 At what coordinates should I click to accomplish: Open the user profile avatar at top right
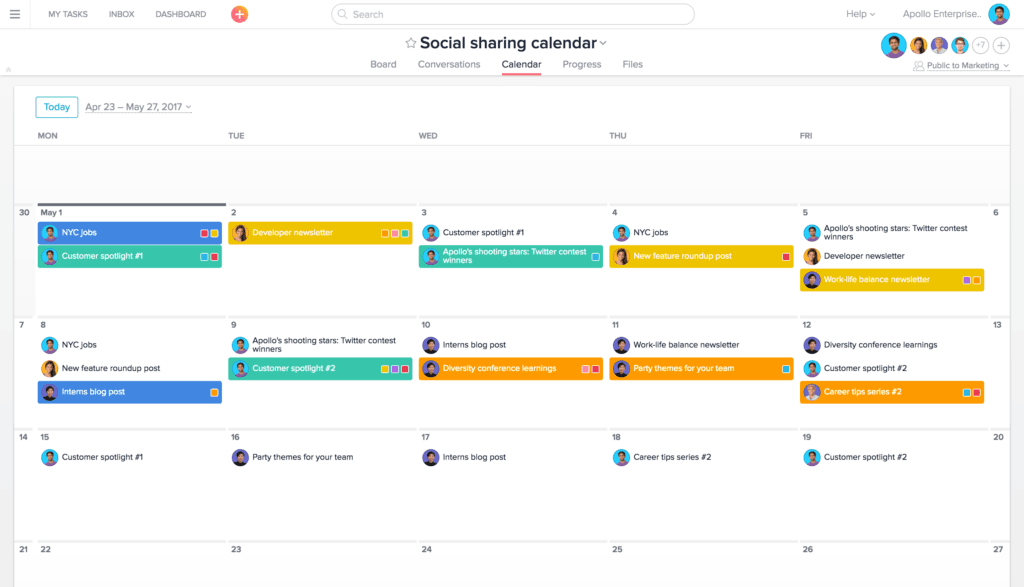click(x=999, y=14)
